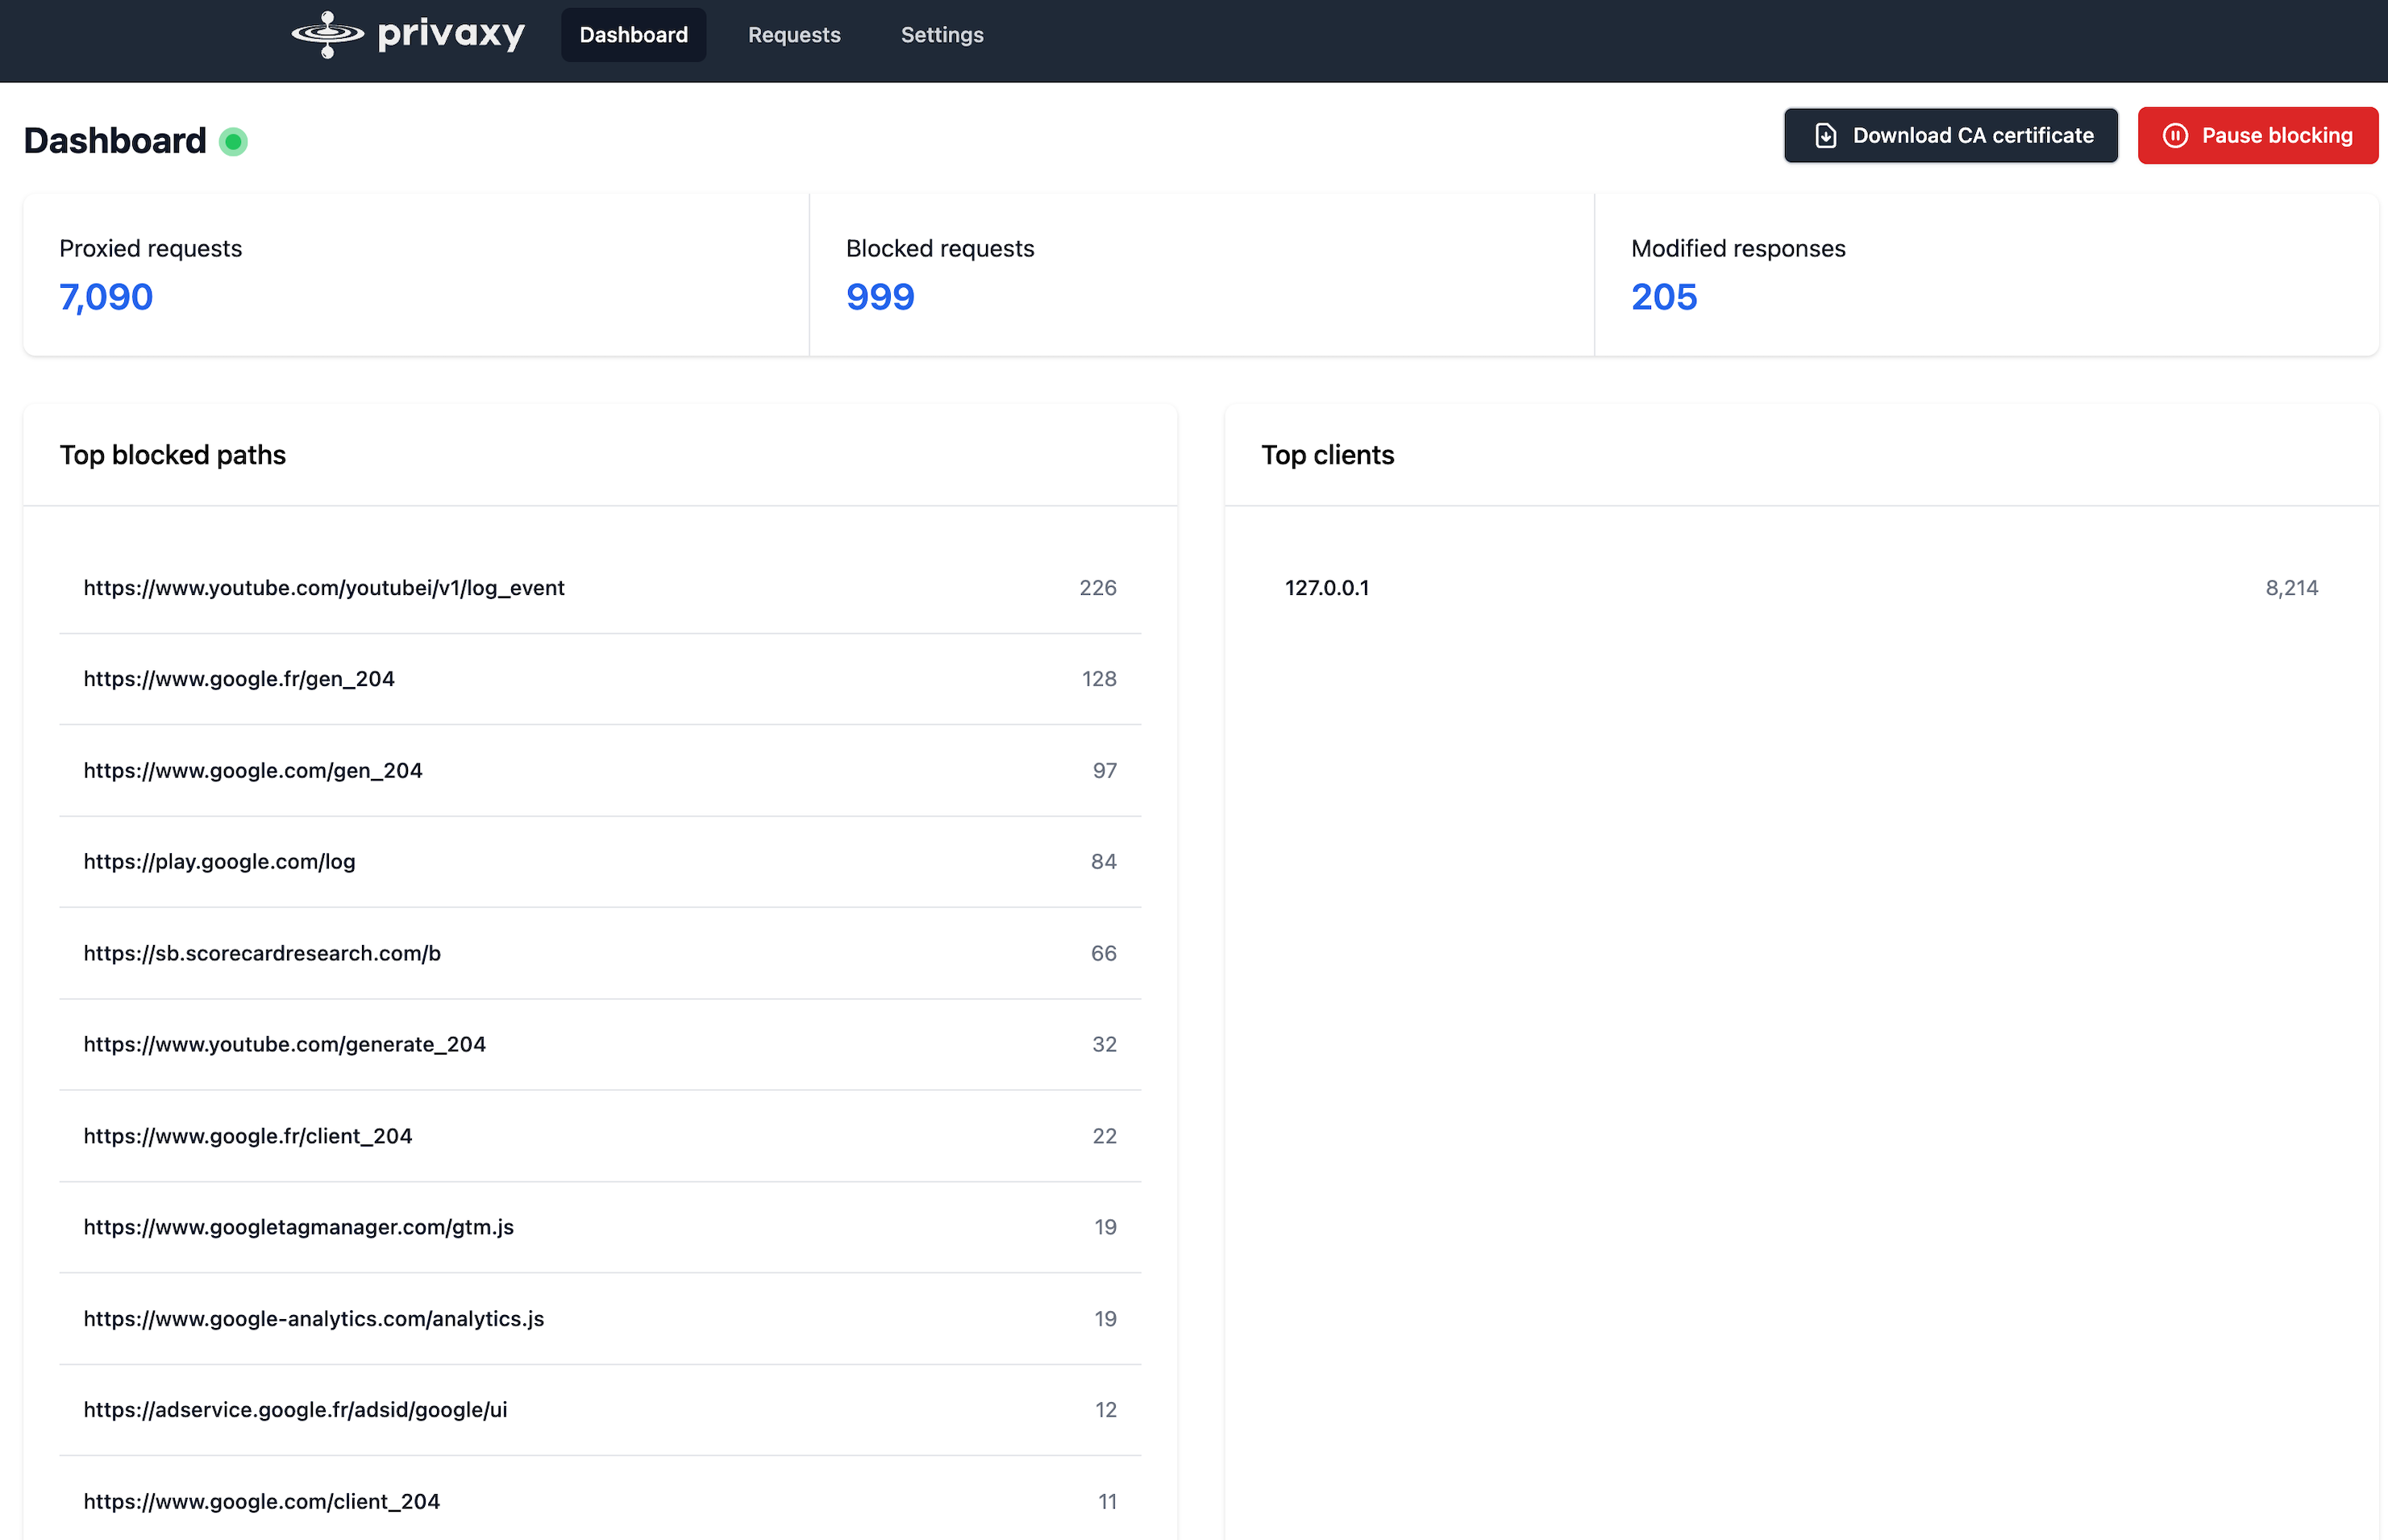Click the Blocked requests count 999
This screenshot has width=2388, height=1540.
(x=880, y=297)
